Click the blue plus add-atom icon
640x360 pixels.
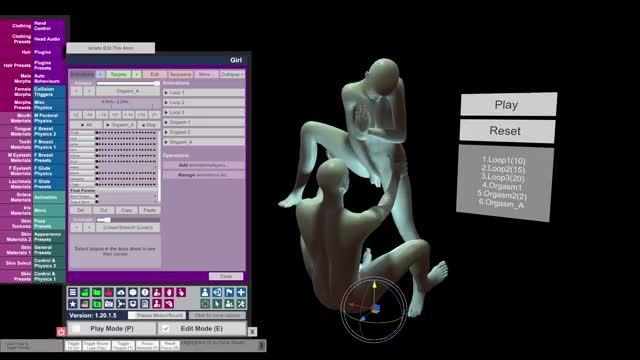tap(241, 292)
